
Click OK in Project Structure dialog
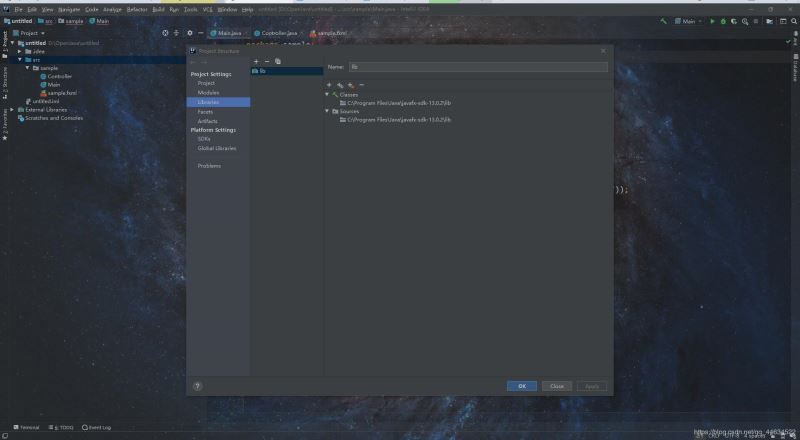point(522,386)
